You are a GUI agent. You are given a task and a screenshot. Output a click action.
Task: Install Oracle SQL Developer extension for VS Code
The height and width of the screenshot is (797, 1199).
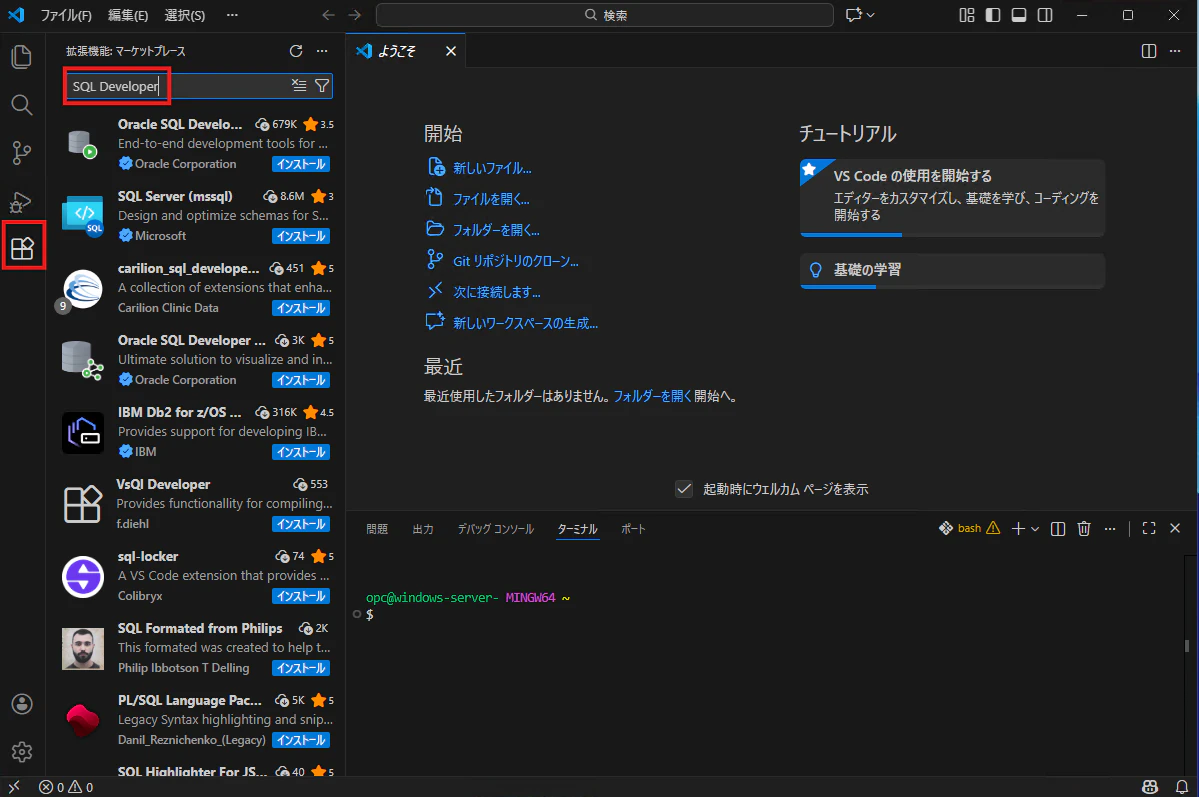coord(301,164)
